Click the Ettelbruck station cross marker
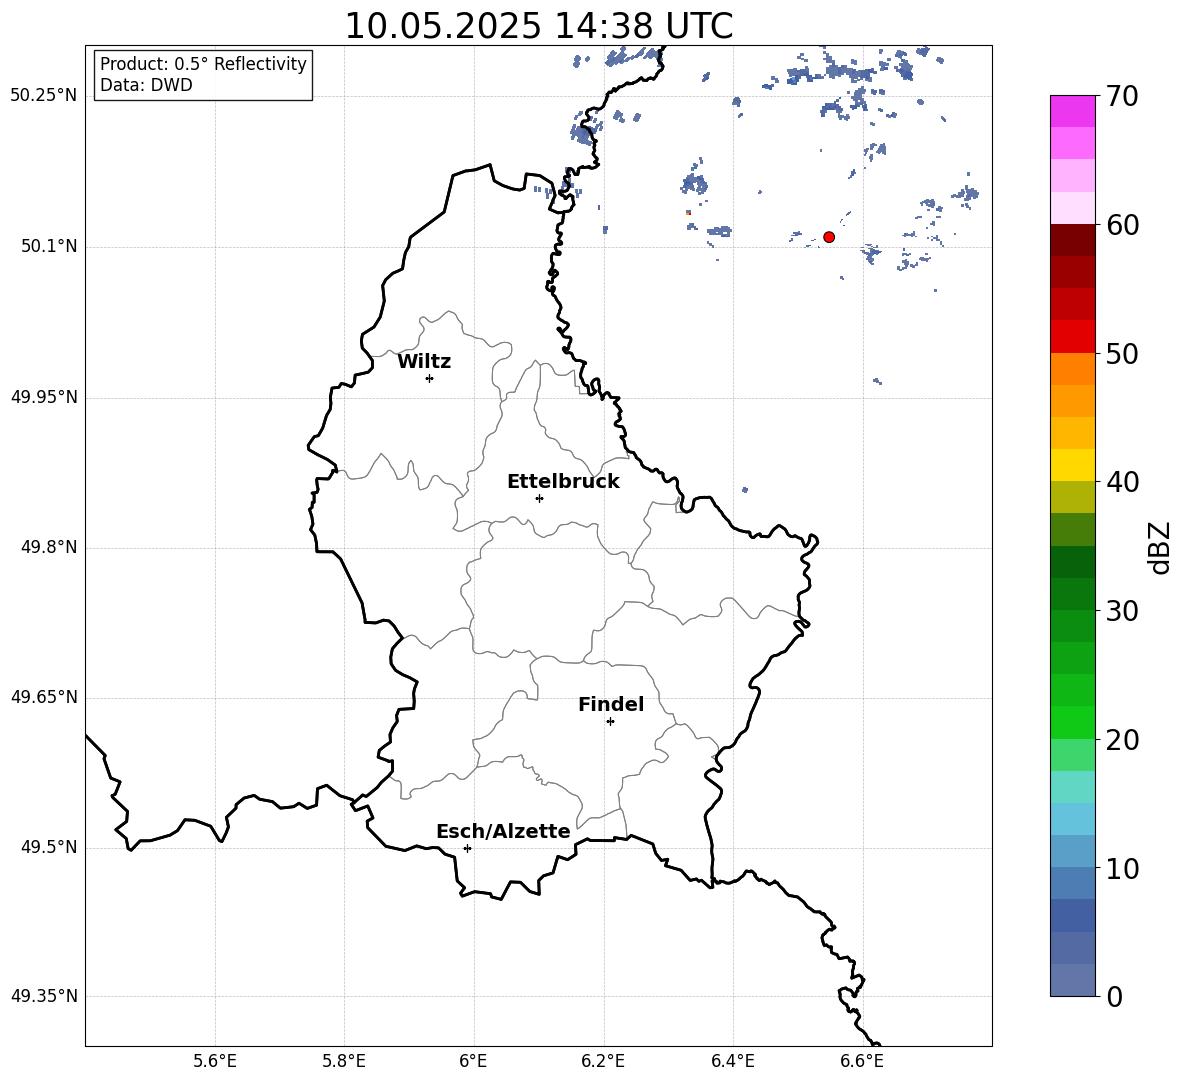 [539, 498]
